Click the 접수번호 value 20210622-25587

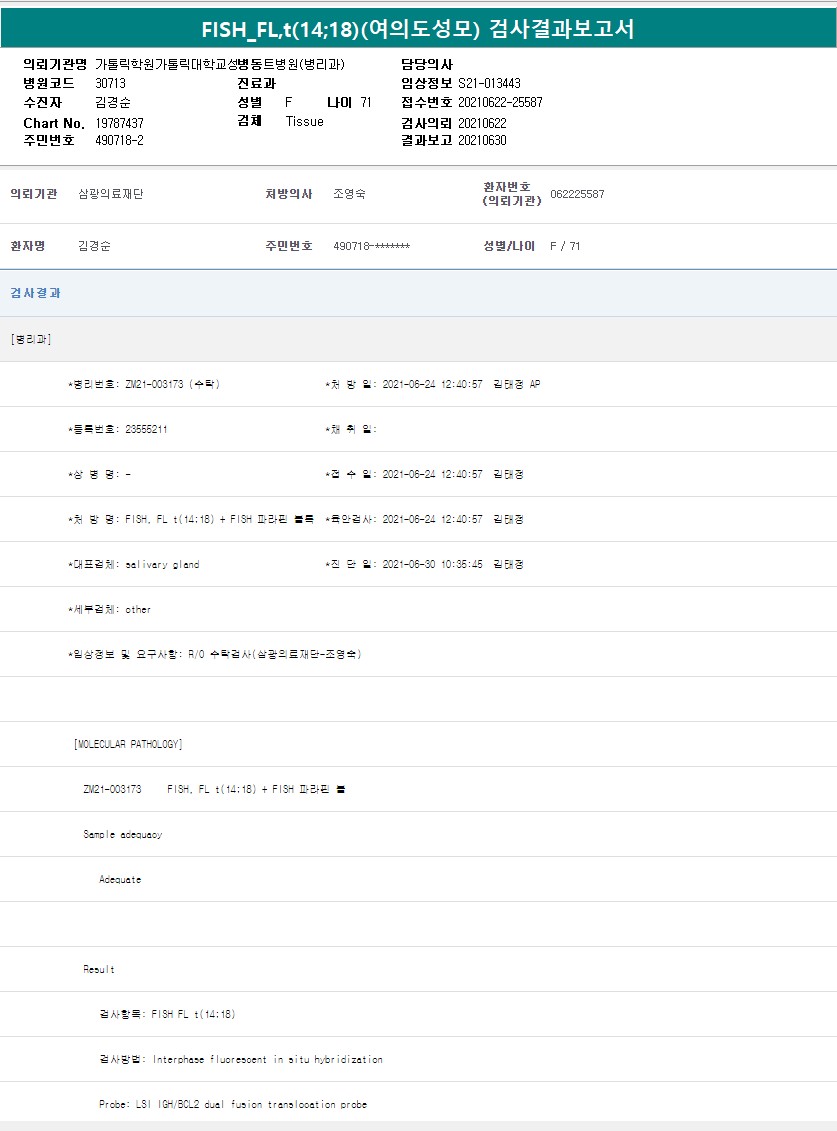500,102
